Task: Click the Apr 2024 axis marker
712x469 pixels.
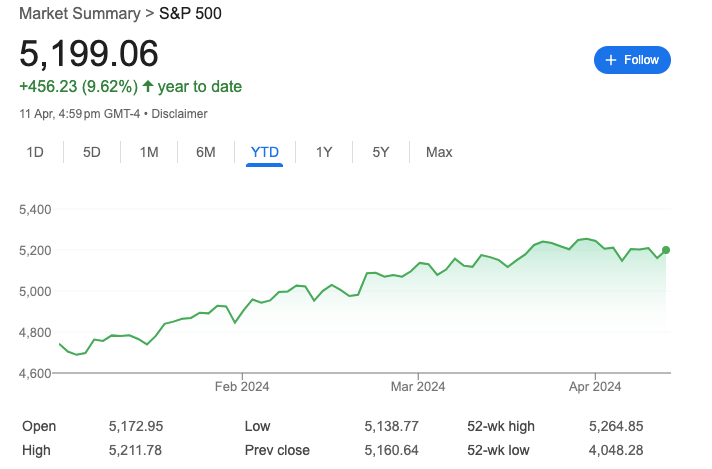Action: pos(595,386)
